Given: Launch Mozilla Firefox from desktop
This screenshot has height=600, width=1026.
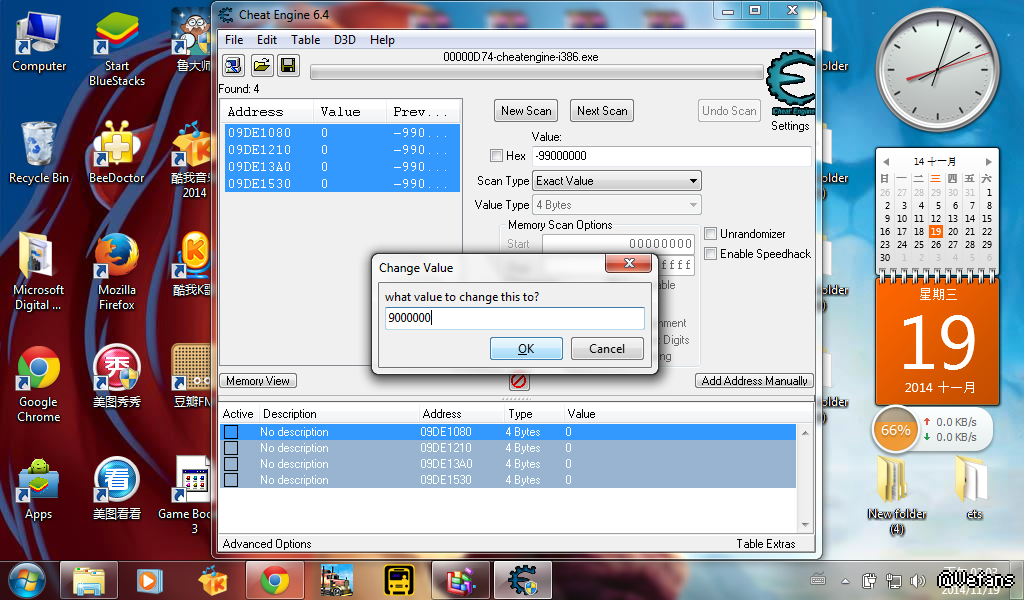Looking at the screenshot, I should [x=116, y=272].
